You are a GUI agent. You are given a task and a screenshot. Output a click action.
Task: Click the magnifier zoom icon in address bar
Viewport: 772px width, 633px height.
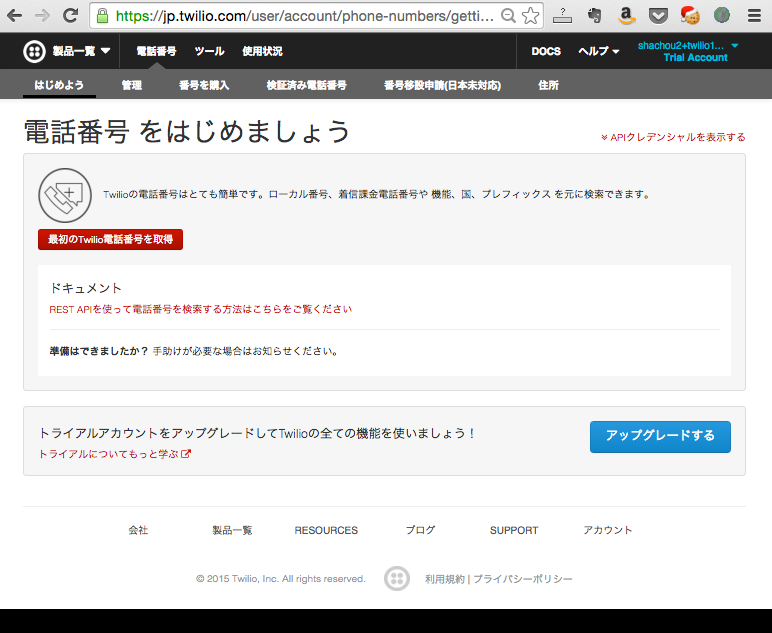[508, 16]
